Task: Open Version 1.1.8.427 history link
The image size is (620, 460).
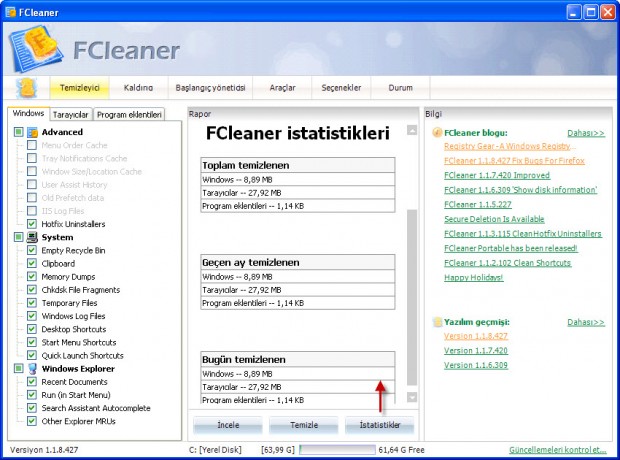Action: [x=476, y=336]
